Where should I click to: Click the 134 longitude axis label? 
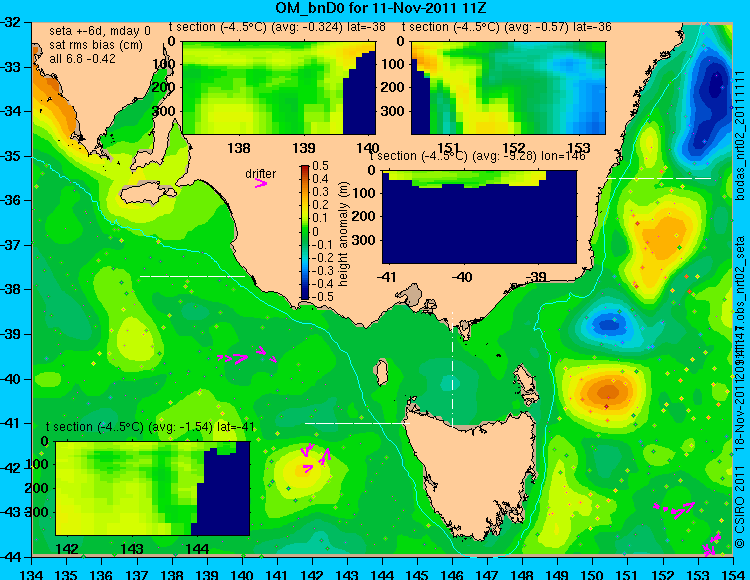(32, 574)
